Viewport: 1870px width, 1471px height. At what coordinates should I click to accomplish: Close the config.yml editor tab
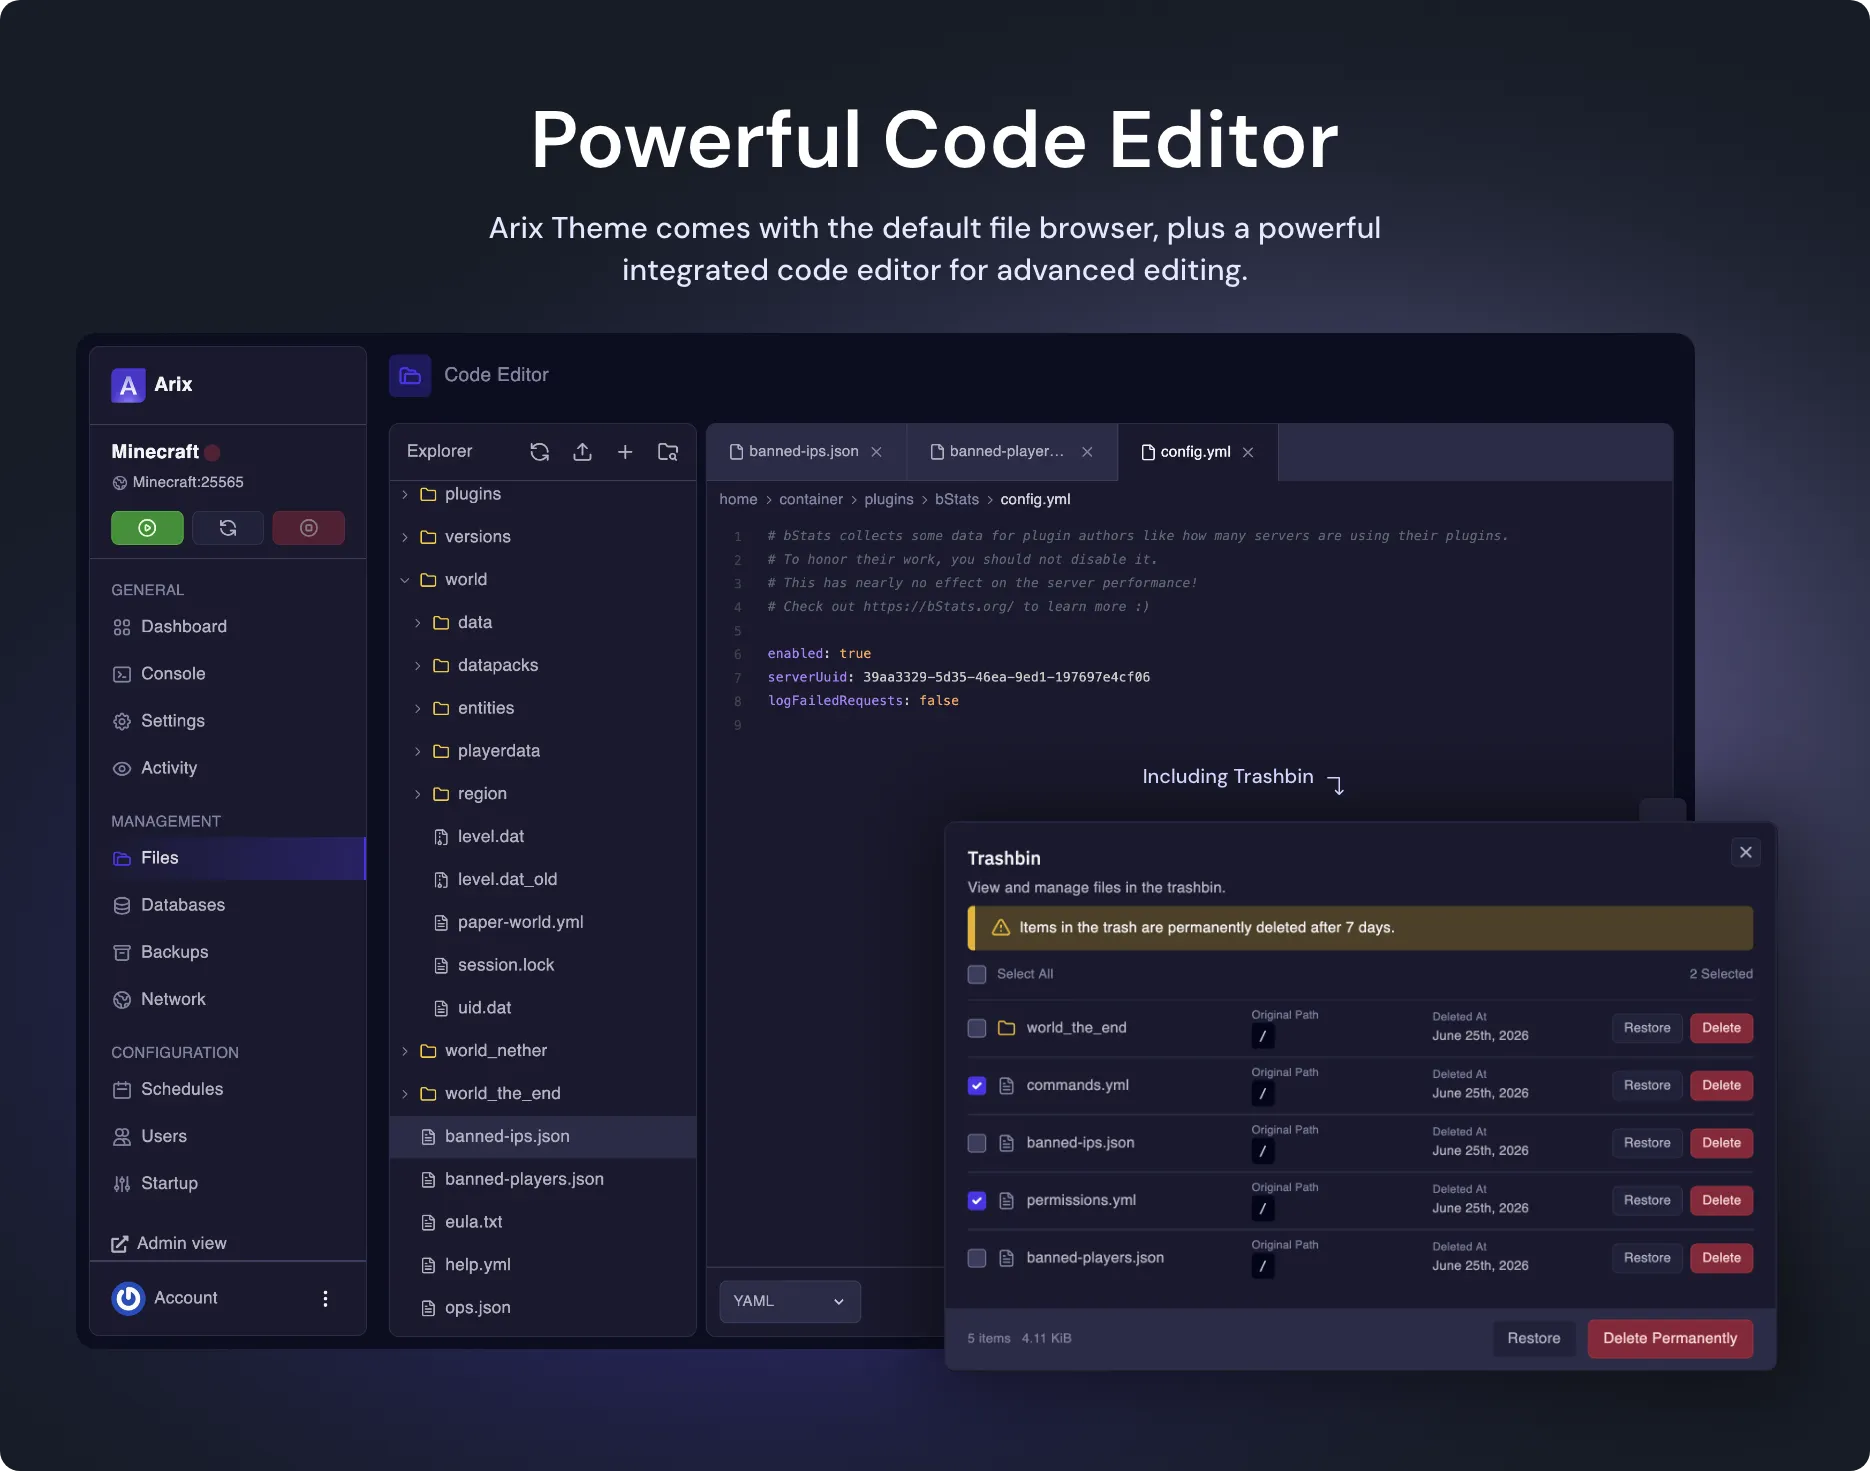1248,452
